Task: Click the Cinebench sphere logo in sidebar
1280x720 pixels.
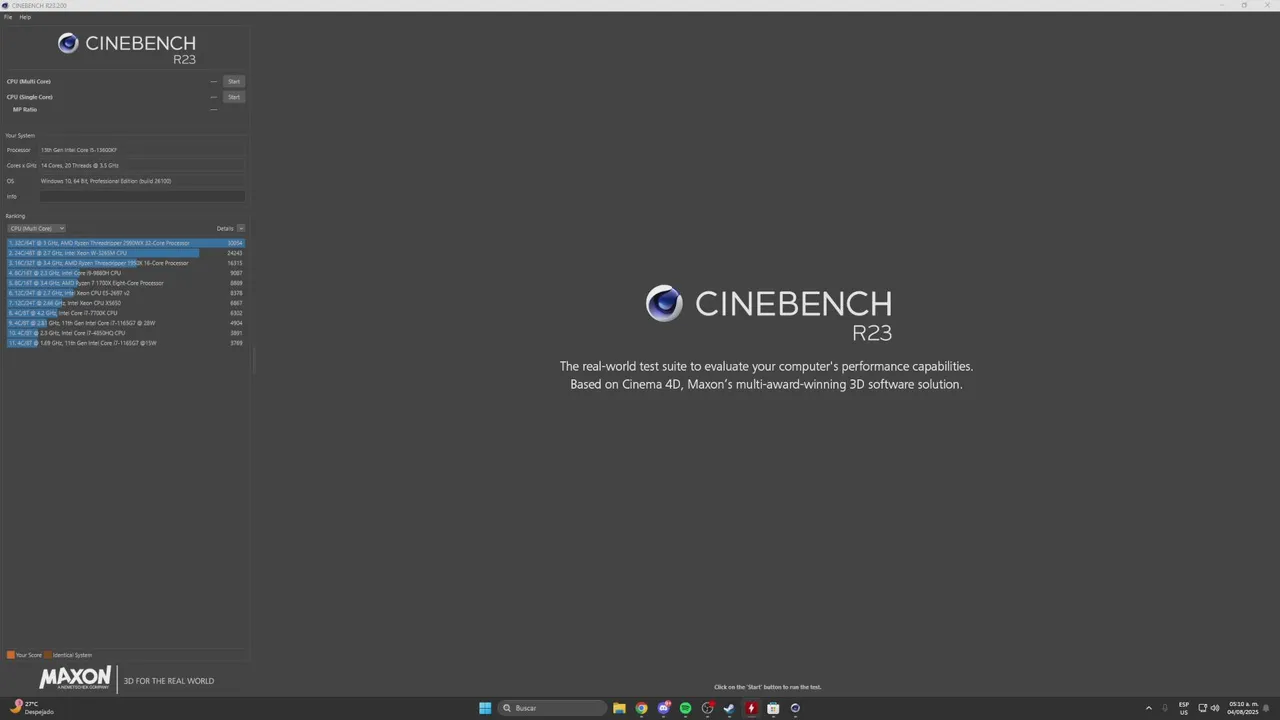Action: 68,43
